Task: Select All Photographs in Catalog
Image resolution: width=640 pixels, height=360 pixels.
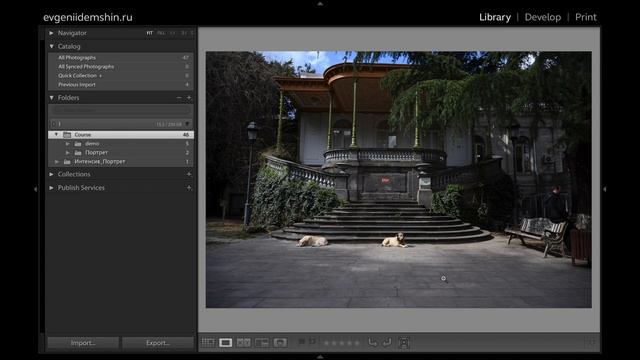Action: [x=121, y=58]
